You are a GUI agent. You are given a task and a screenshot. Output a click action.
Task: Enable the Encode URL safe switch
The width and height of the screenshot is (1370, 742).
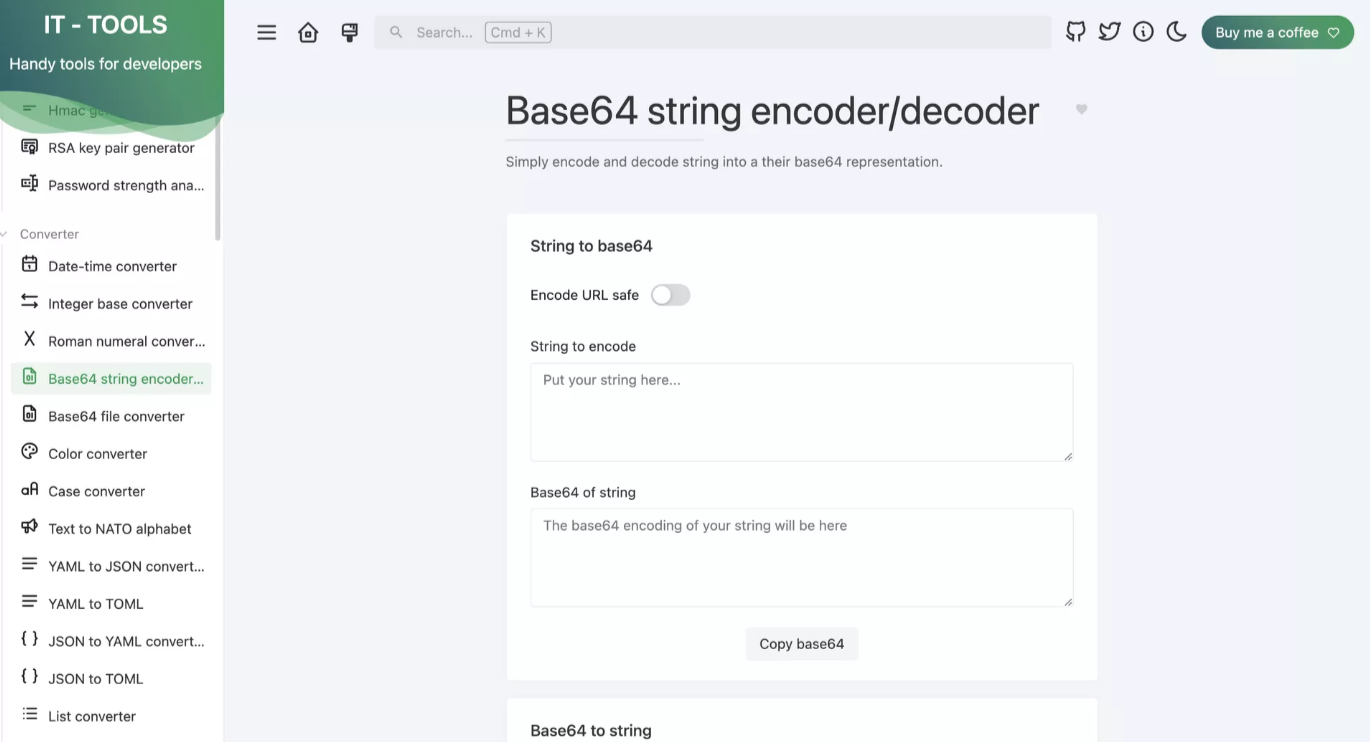(x=670, y=295)
